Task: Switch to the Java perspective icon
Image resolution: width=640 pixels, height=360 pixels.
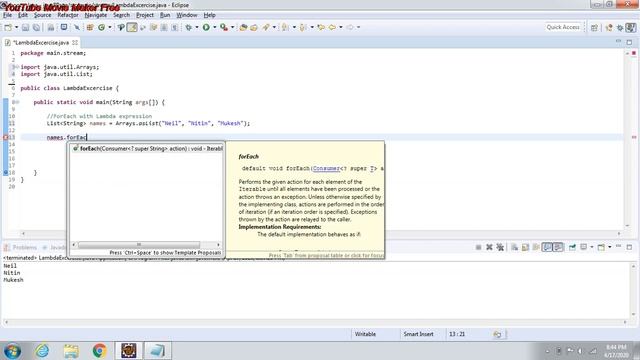Action: [631, 27]
